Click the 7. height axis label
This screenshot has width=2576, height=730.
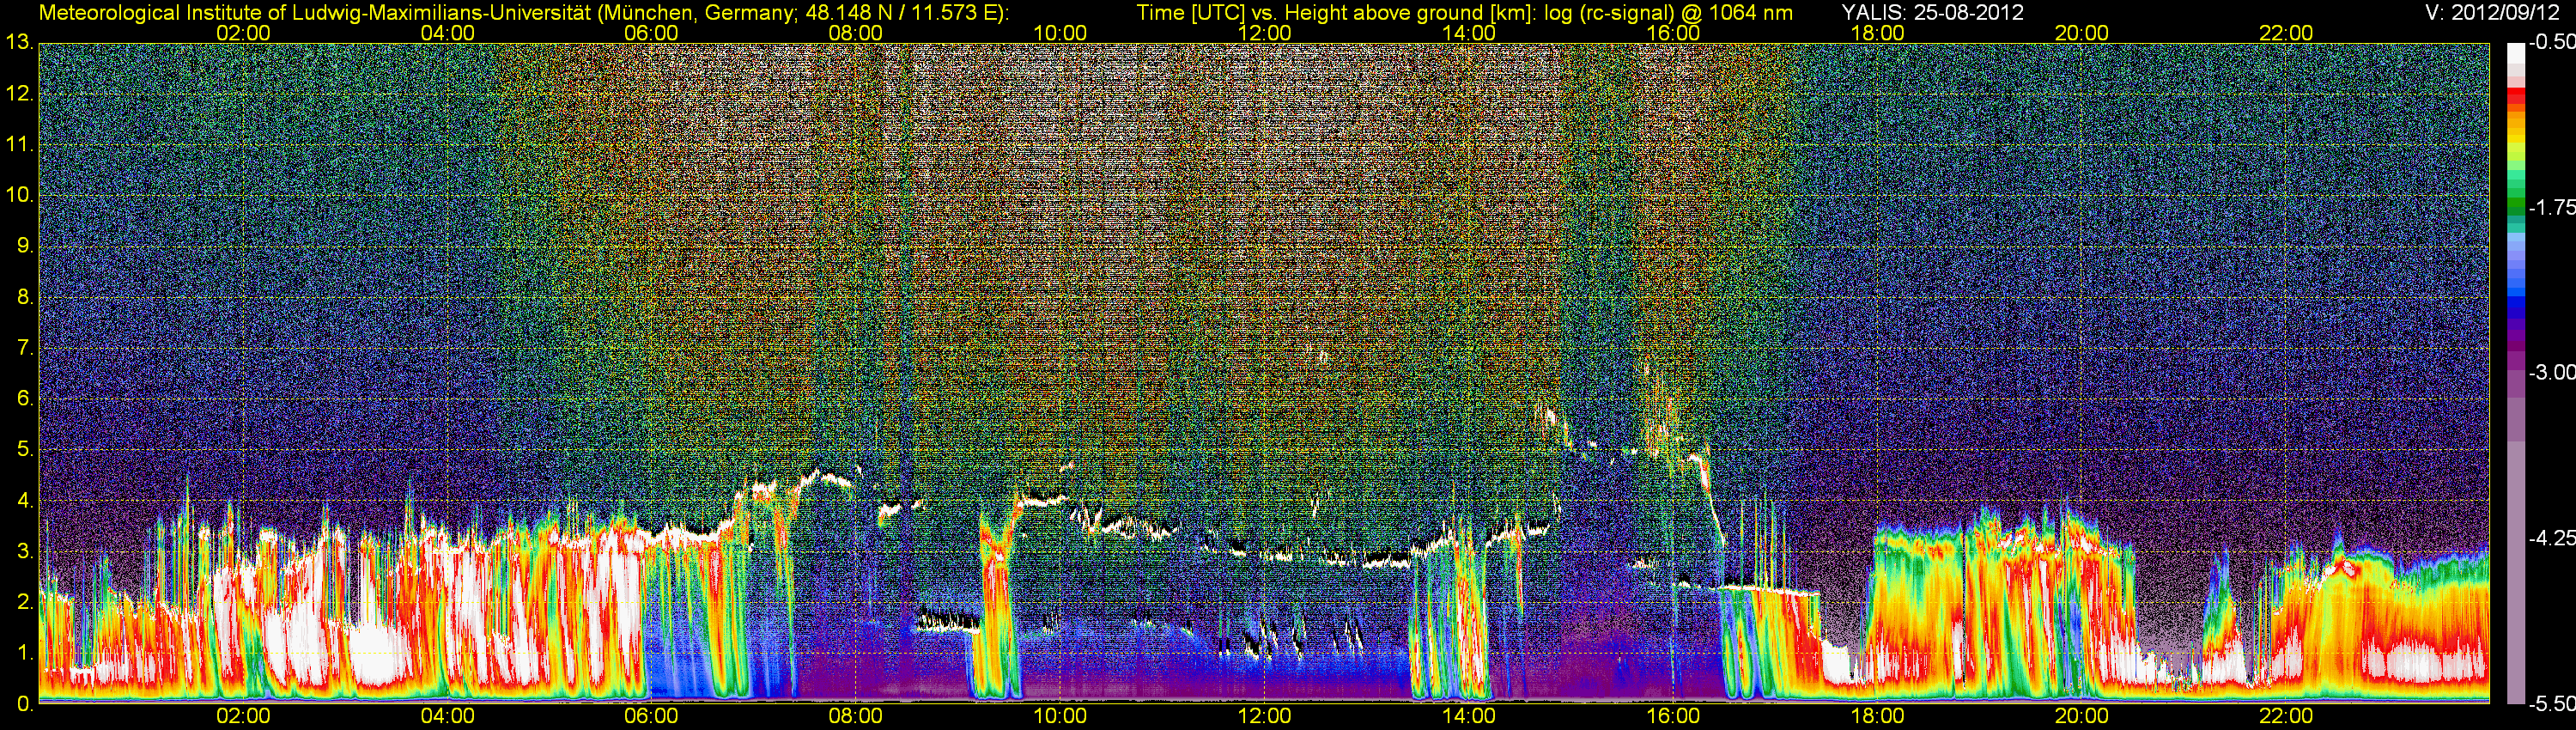(x=25, y=348)
